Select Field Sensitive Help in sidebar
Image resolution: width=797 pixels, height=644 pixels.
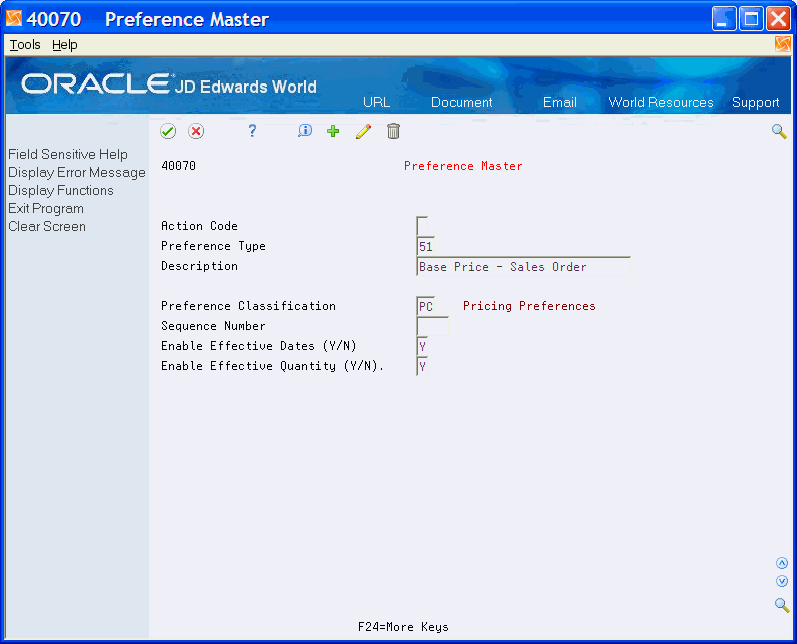(x=68, y=155)
